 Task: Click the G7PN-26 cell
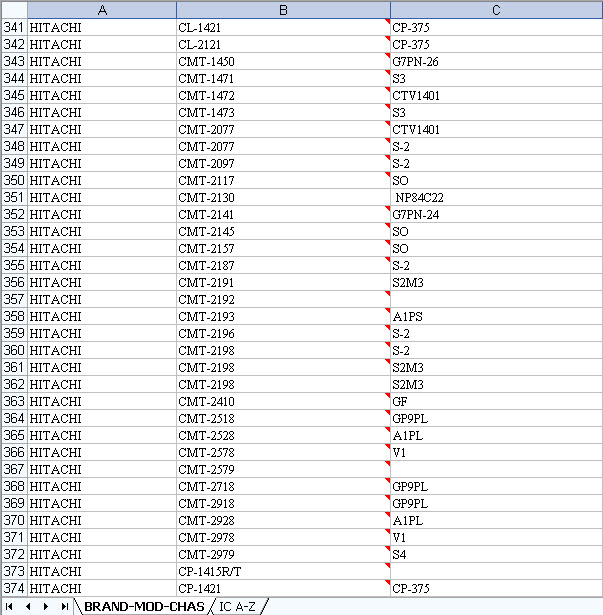(x=496, y=61)
